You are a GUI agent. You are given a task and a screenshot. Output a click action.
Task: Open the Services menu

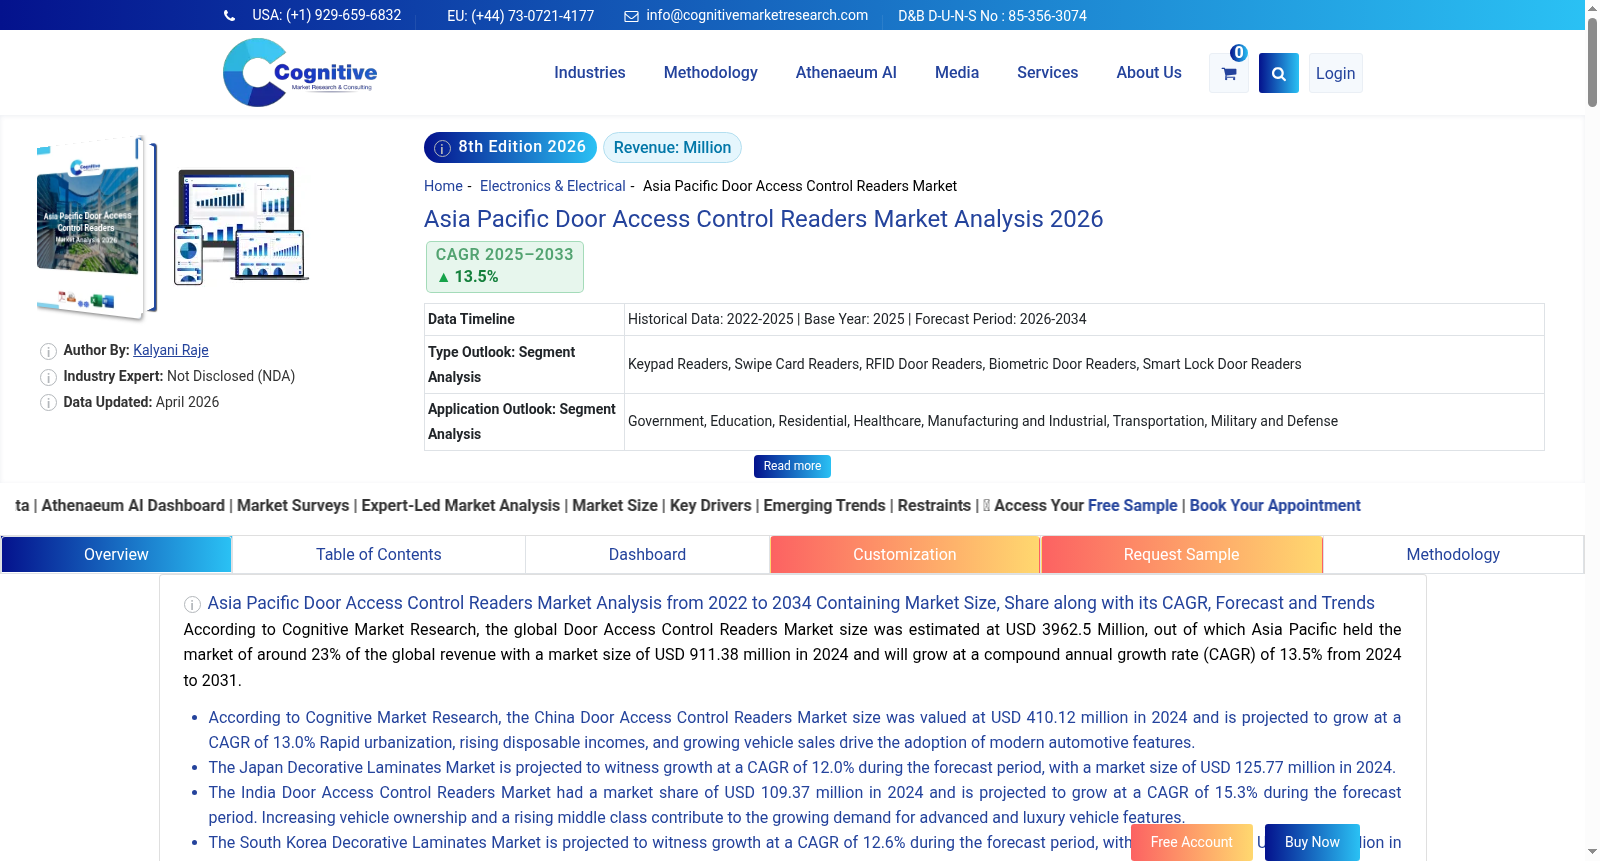point(1047,73)
